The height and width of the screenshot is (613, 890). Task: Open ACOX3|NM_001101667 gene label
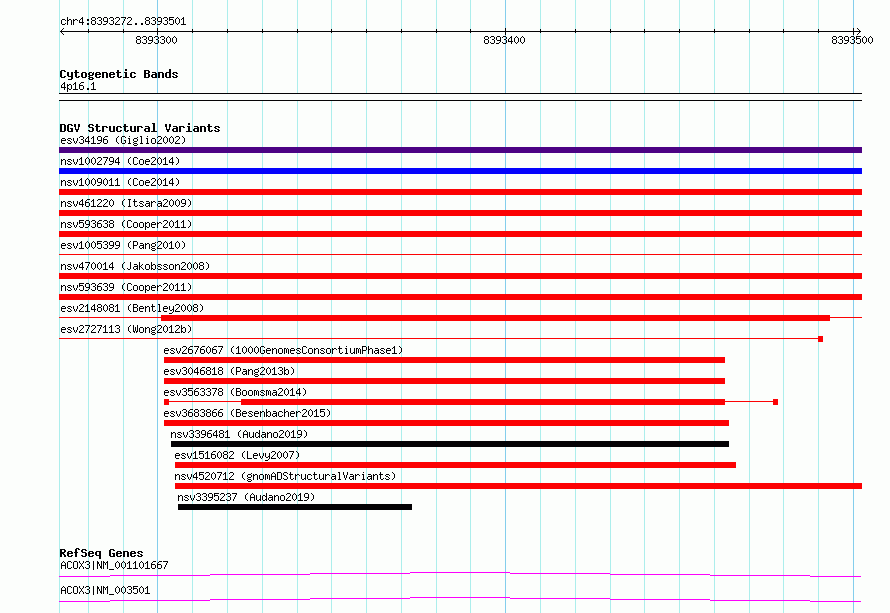pos(114,565)
